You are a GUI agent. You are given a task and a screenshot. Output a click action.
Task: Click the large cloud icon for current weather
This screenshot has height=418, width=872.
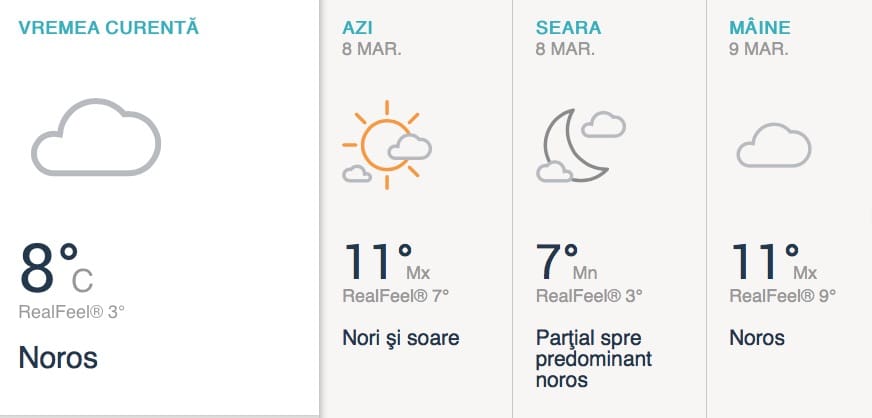(x=96, y=137)
